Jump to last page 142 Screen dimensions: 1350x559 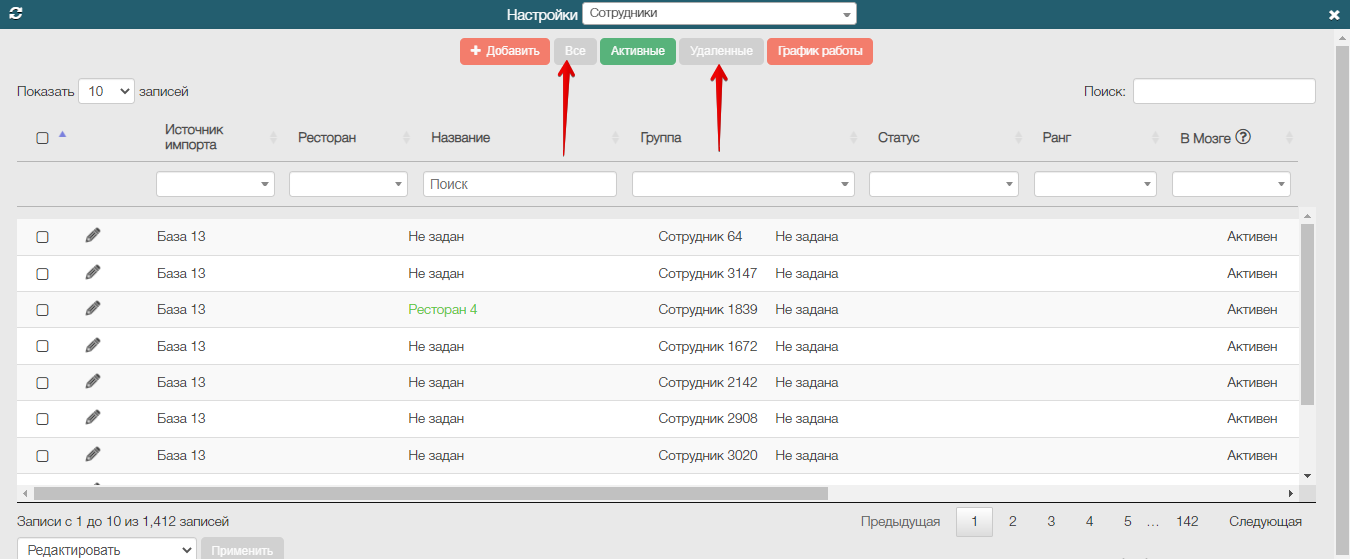tap(1187, 521)
